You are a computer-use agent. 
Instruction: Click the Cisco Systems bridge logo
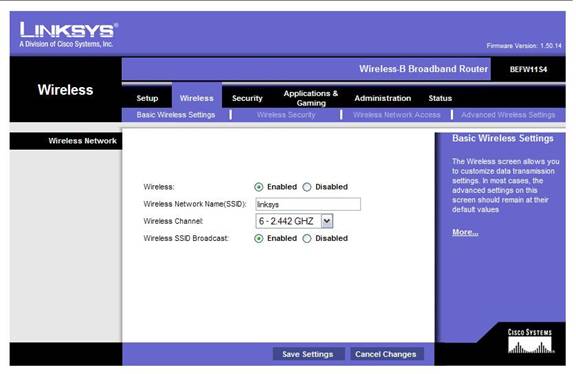(530, 341)
